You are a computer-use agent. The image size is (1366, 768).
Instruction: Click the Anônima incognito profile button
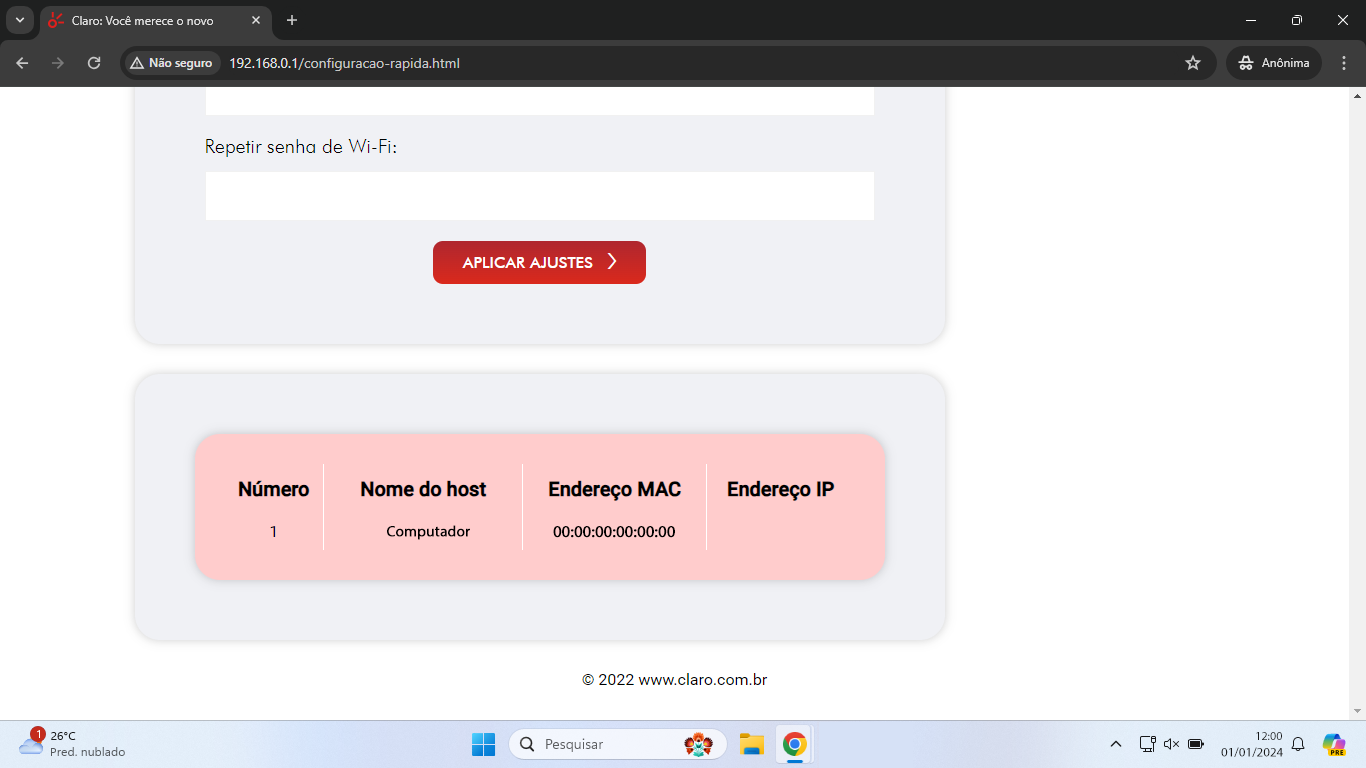click(1274, 63)
